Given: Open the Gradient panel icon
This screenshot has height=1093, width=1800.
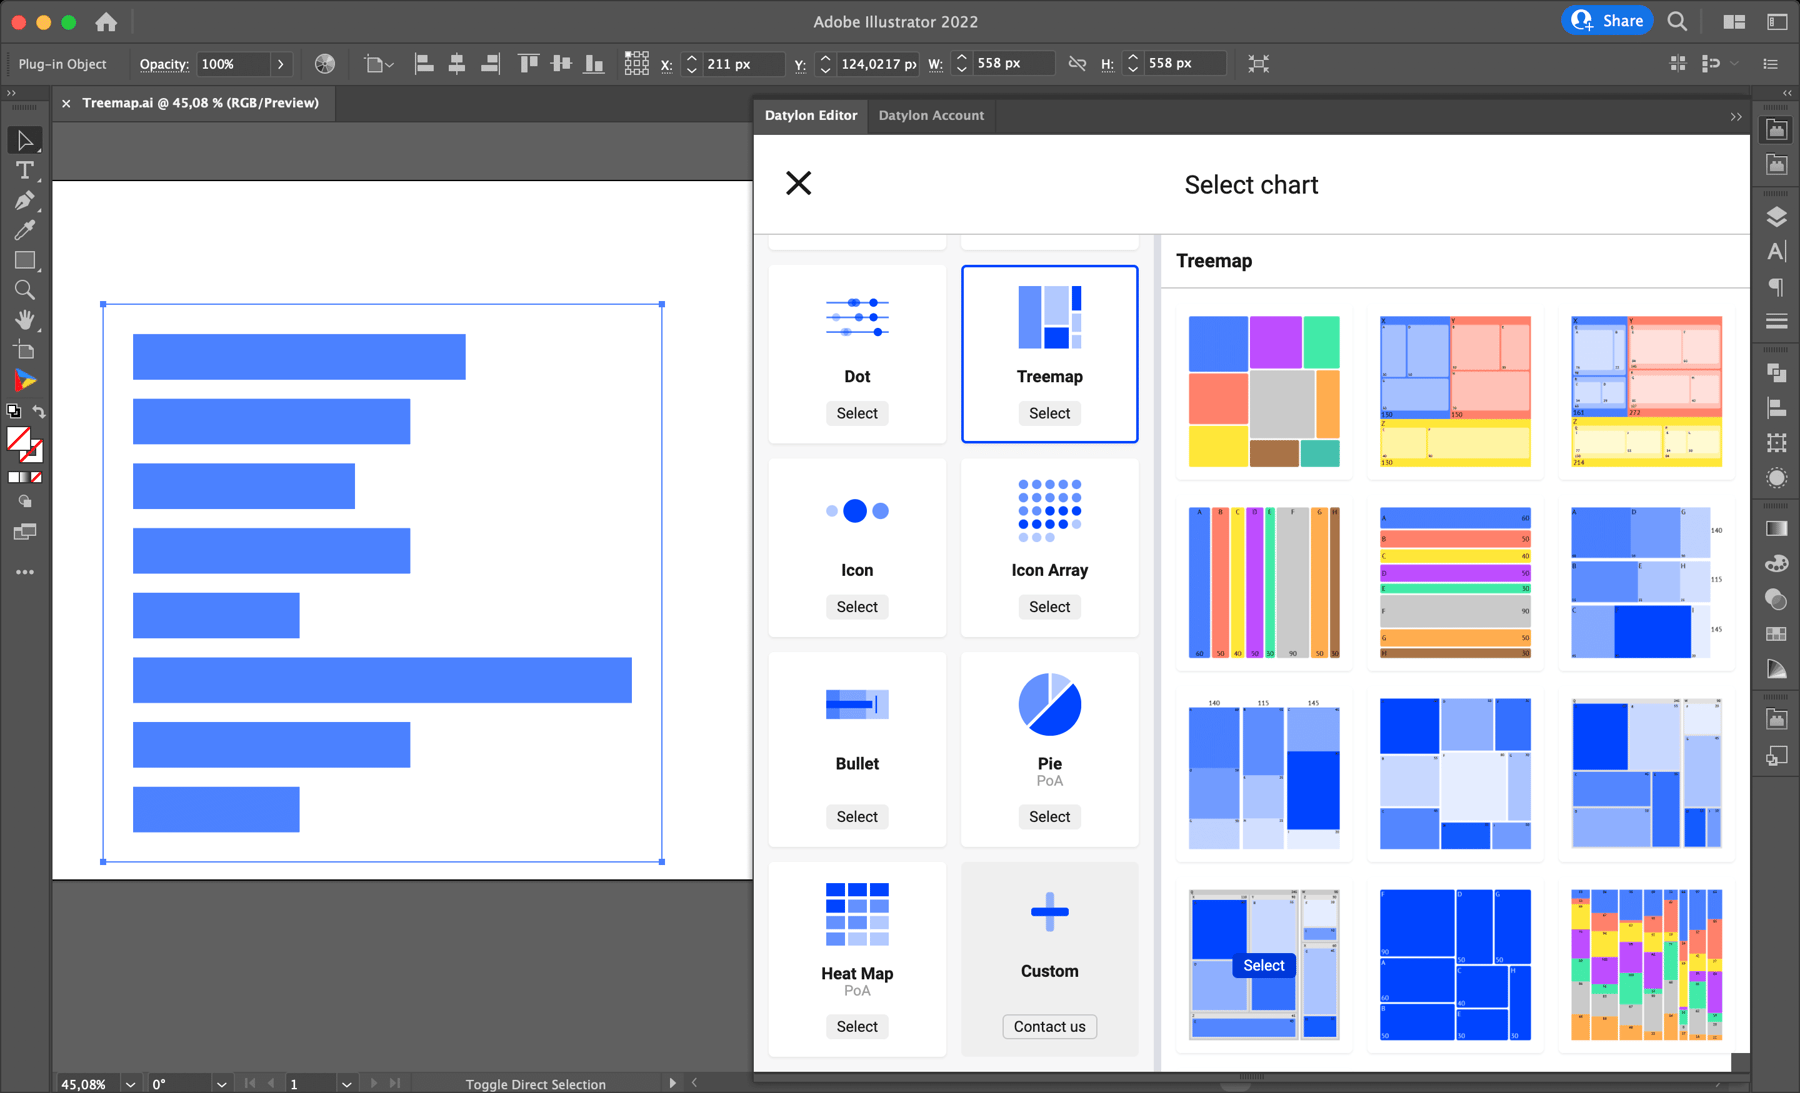Looking at the screenshot, I should [1777, 528].
